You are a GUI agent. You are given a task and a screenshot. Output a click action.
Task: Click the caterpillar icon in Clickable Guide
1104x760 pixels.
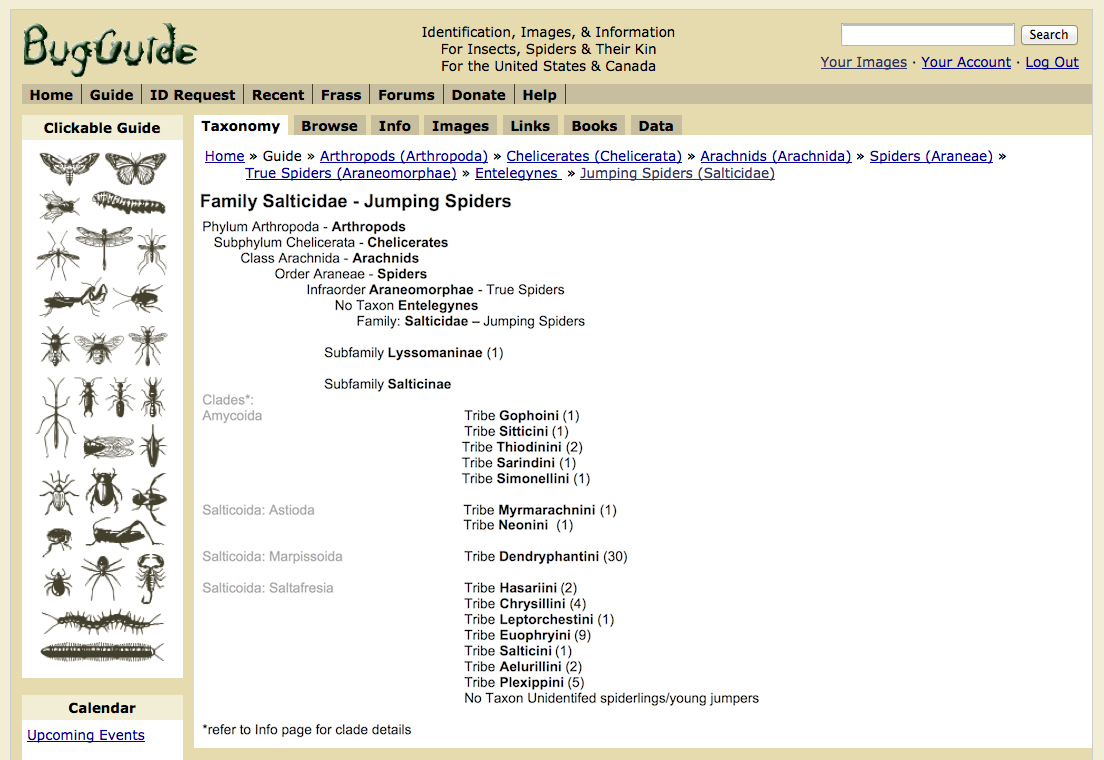129,203
